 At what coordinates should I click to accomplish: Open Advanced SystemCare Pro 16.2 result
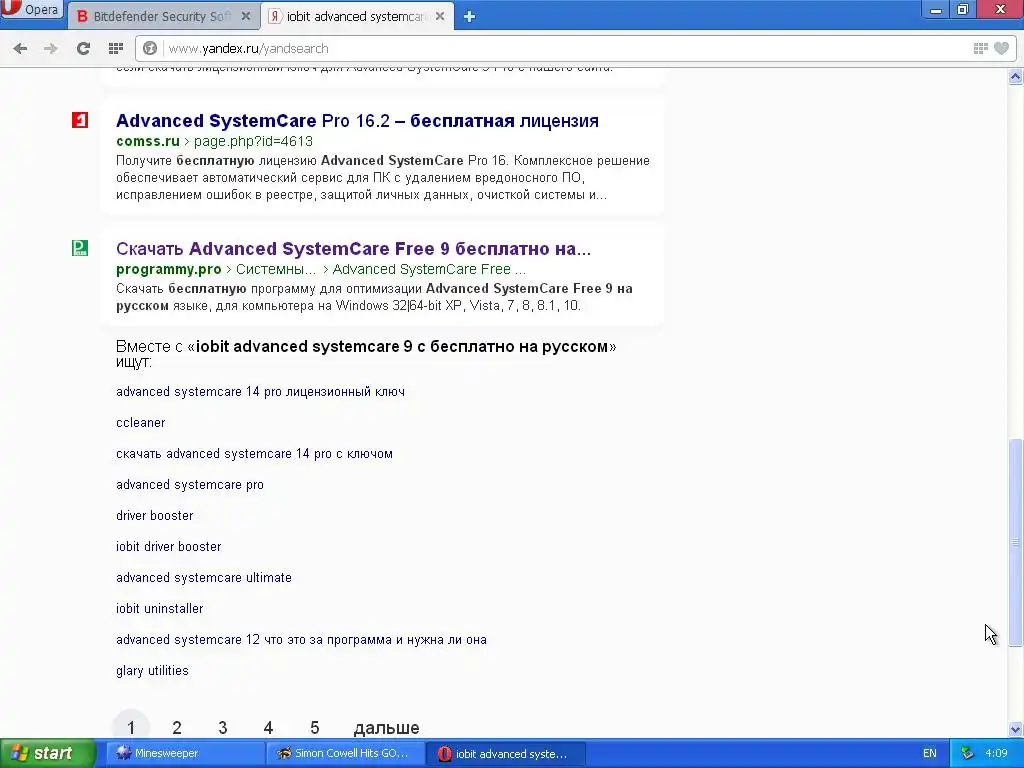pyautogui.click(x=357, y=121)
